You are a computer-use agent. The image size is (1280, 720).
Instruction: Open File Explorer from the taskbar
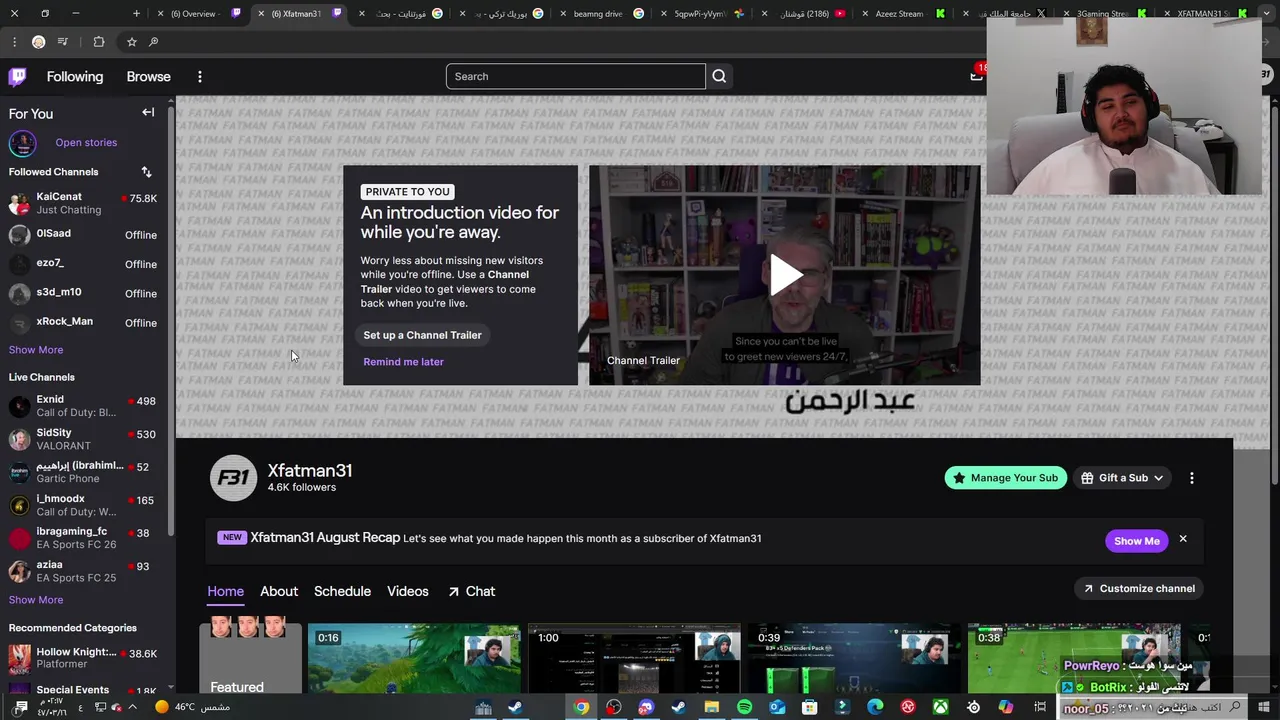[711, 707]
